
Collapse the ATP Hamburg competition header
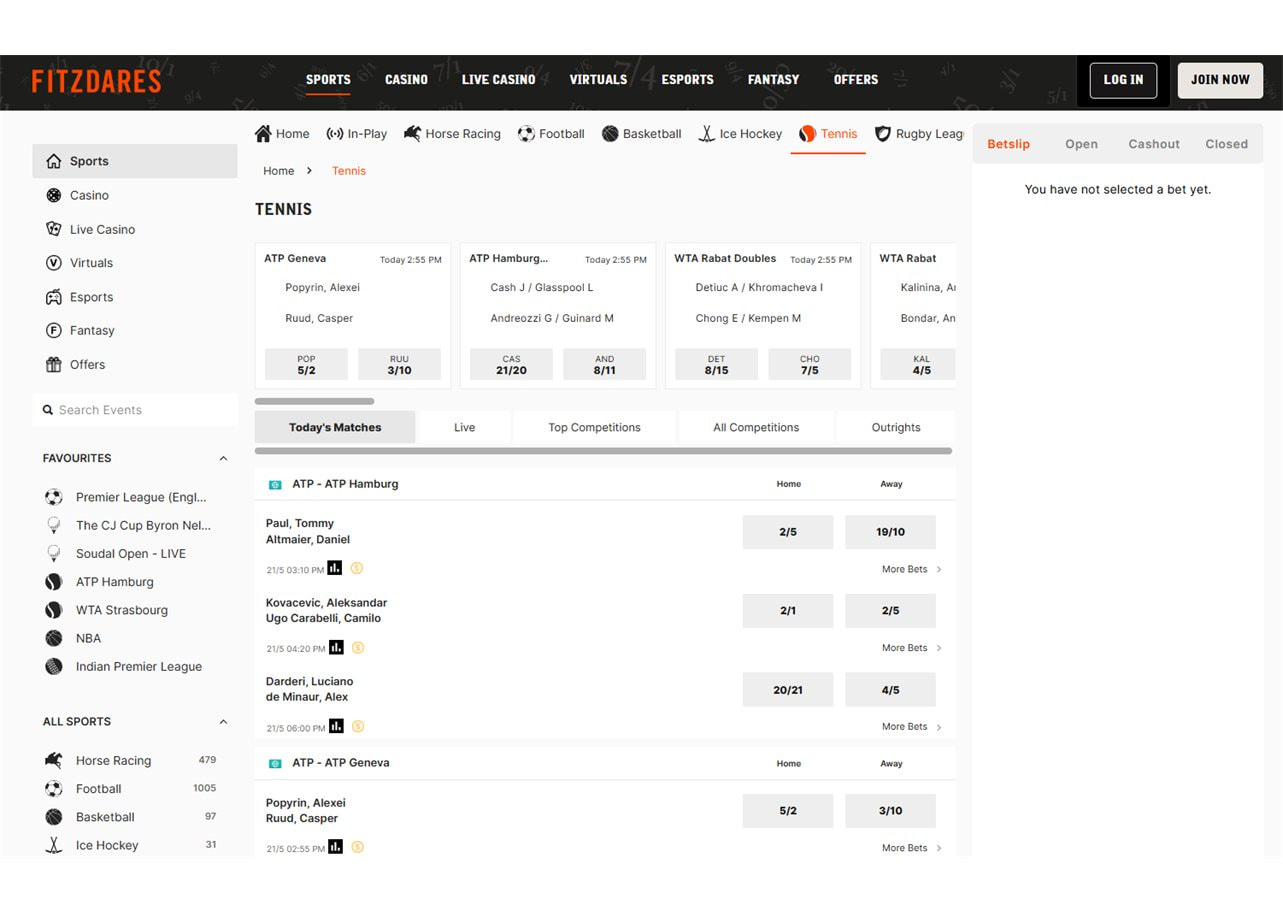pyautogui.click(x=605, y=484)
